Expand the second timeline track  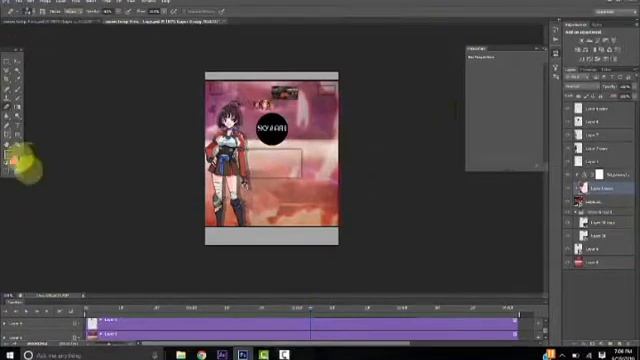[x=4, y=338]
